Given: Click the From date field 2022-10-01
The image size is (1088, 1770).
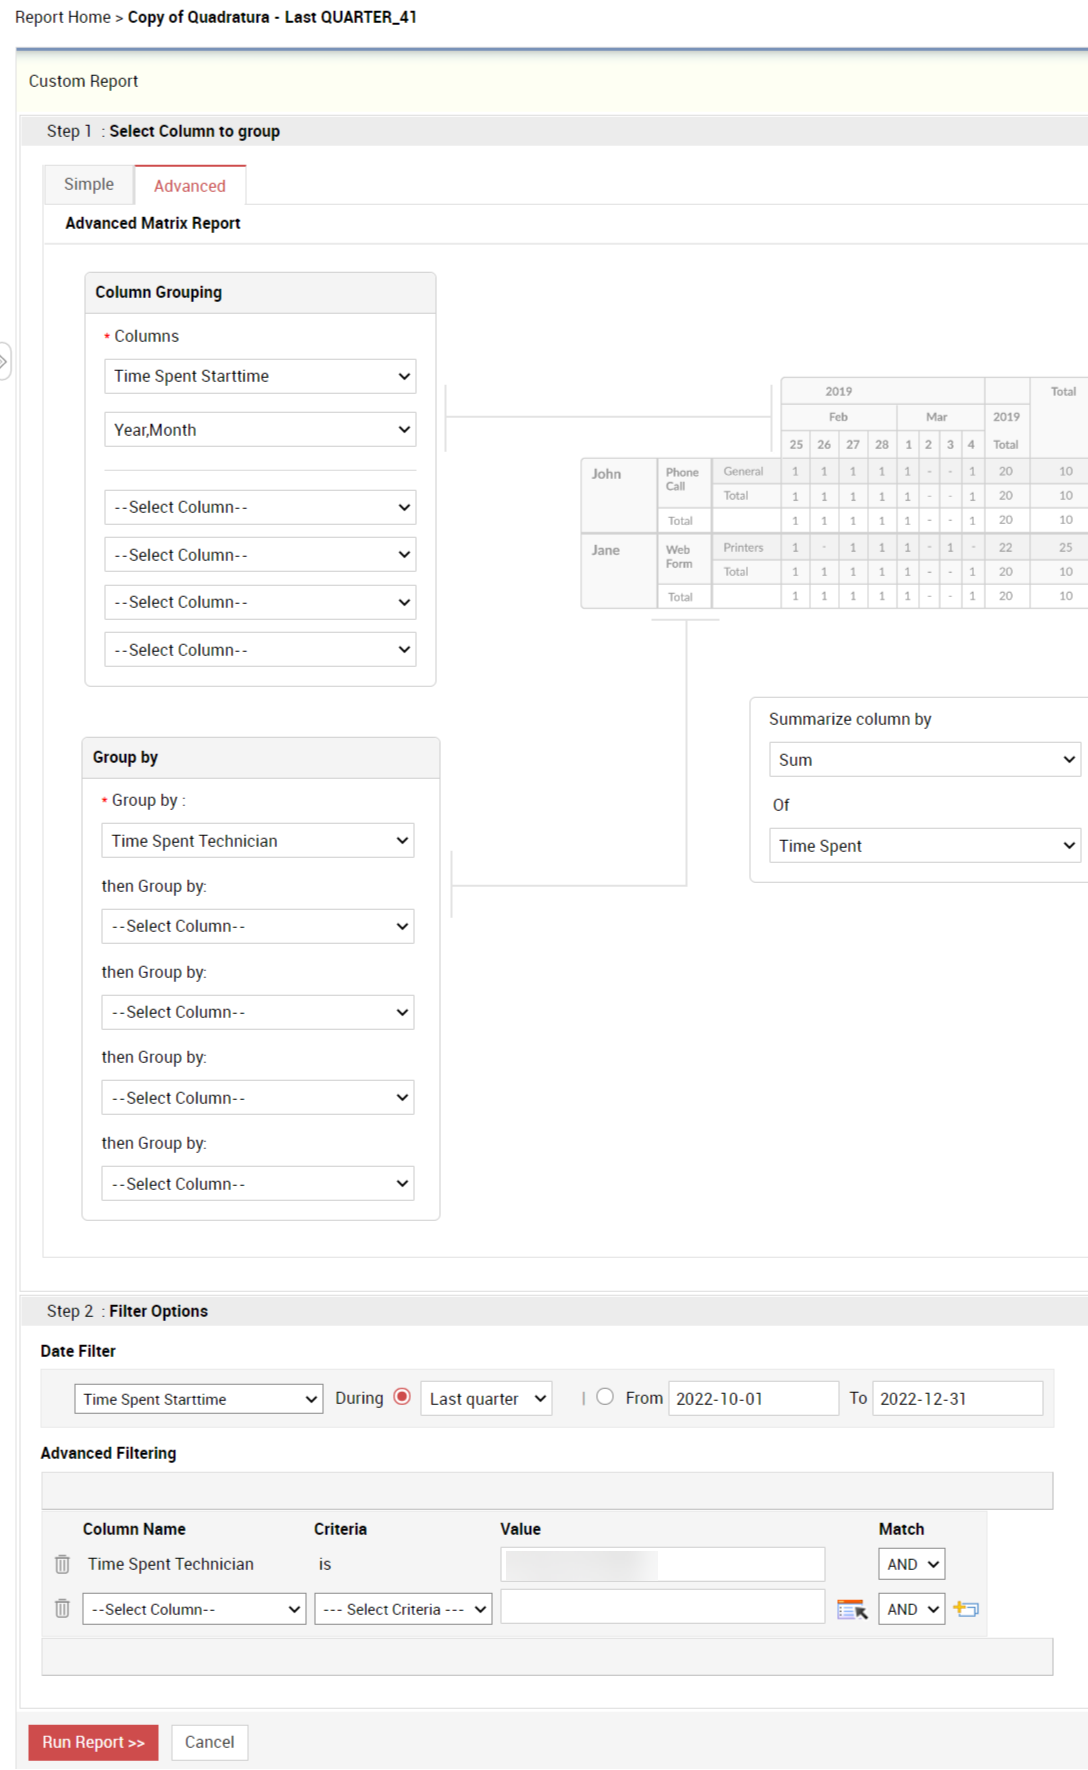Looking at the screenshot, I should [753, 1399].
